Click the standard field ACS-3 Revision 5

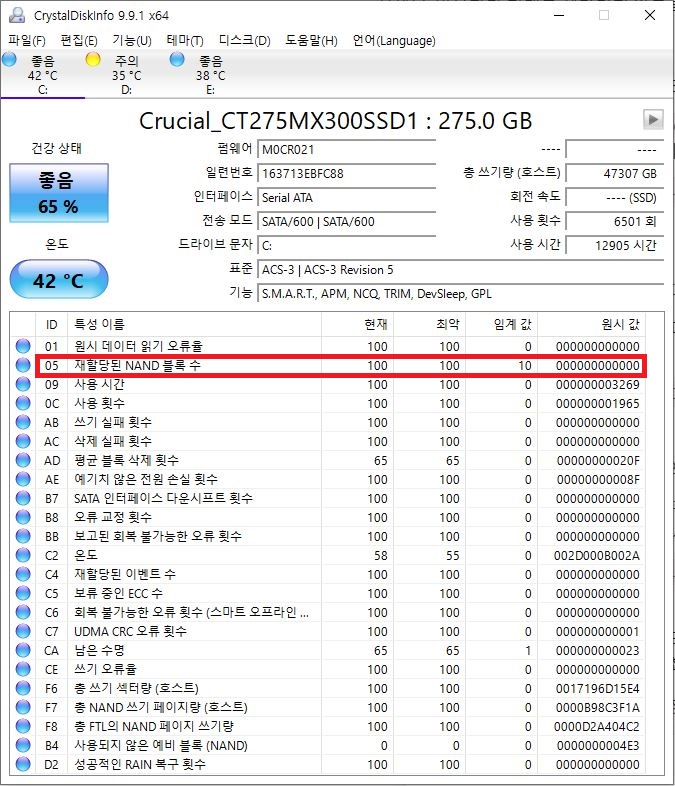point(461,270)
